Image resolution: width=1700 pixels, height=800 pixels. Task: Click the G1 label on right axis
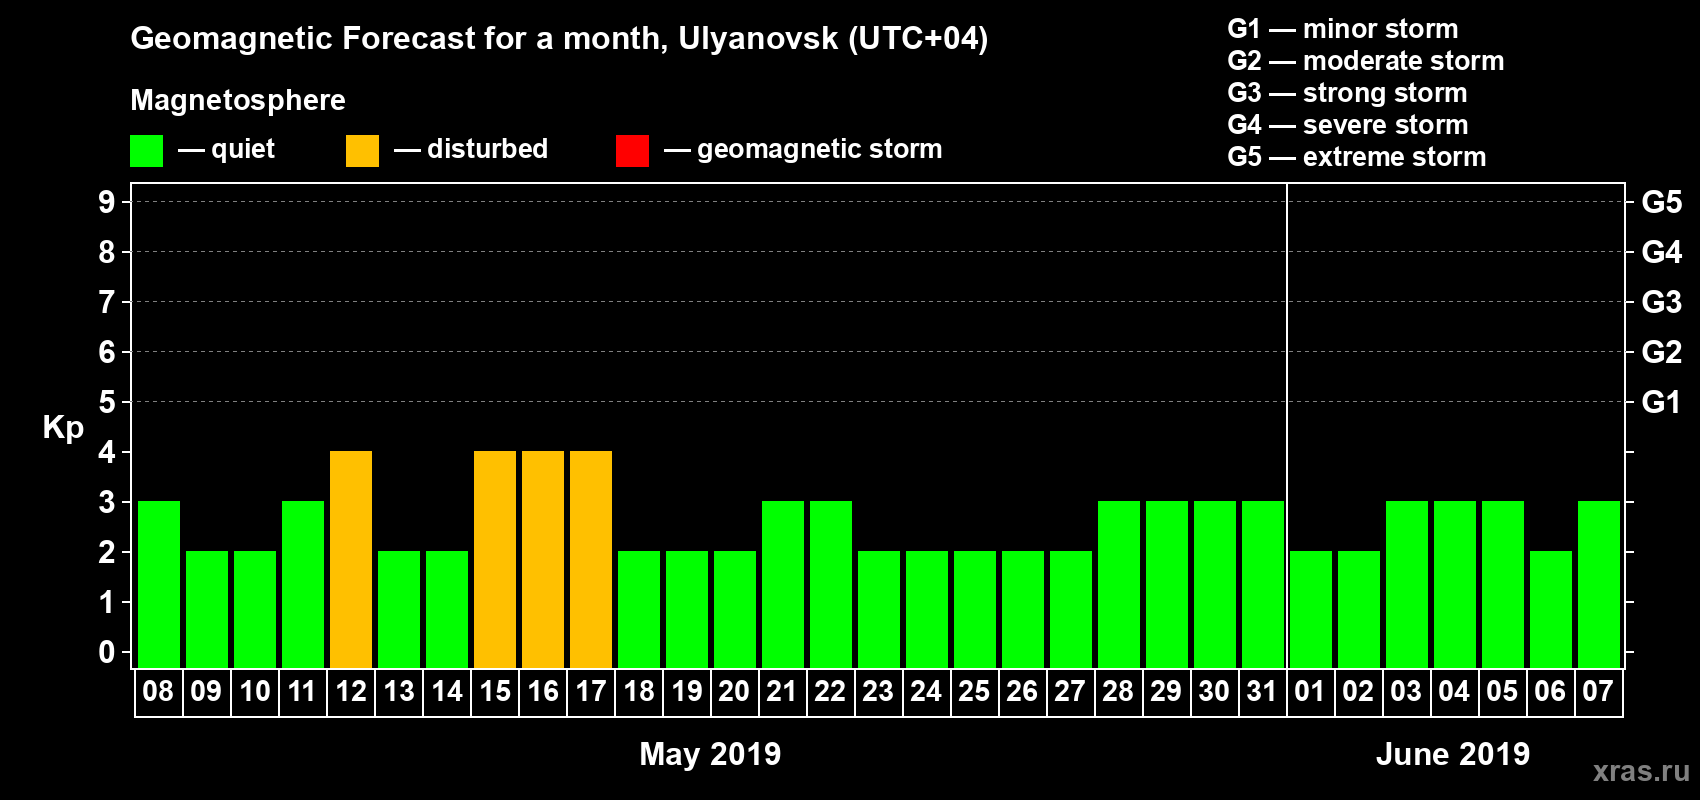(x=1661, y=402)
